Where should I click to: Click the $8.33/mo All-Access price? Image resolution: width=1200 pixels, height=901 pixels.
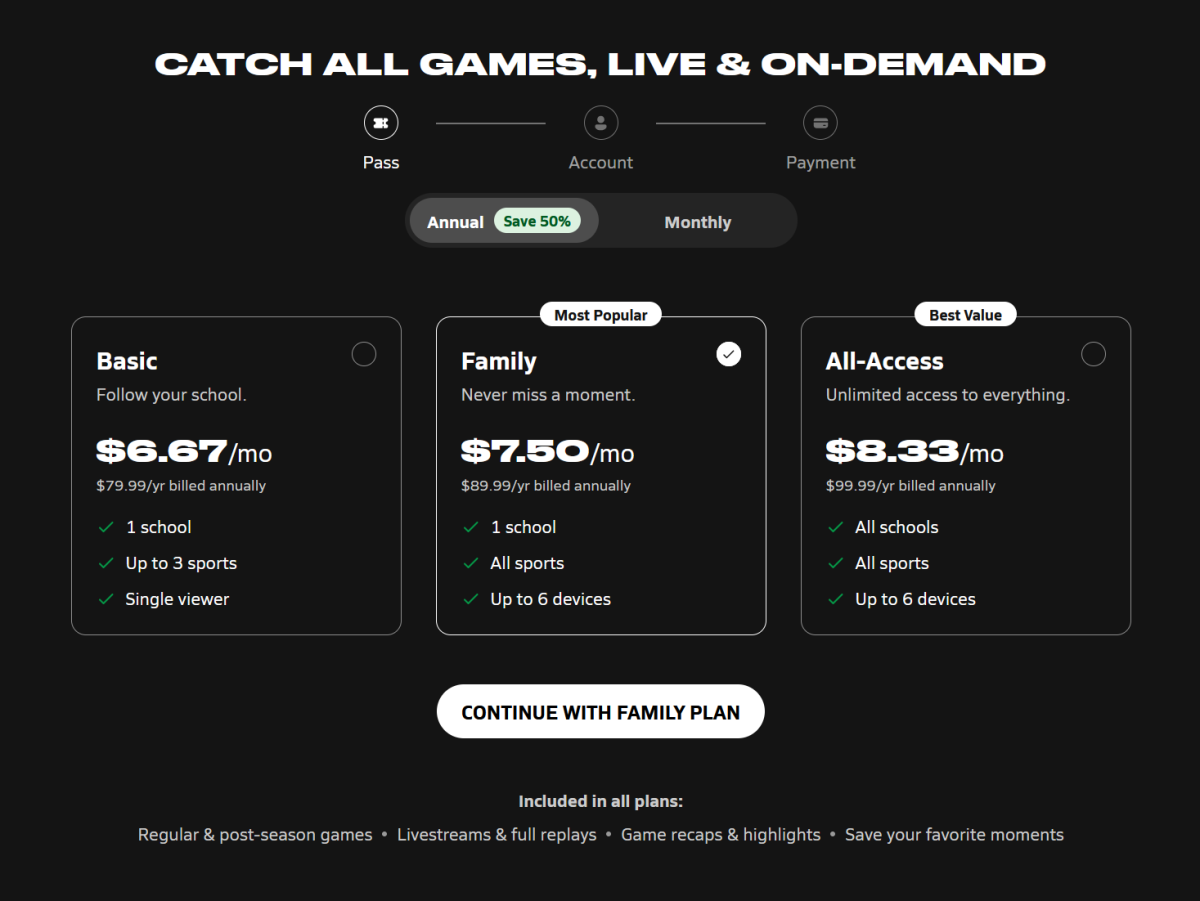[x=914, y=452]
